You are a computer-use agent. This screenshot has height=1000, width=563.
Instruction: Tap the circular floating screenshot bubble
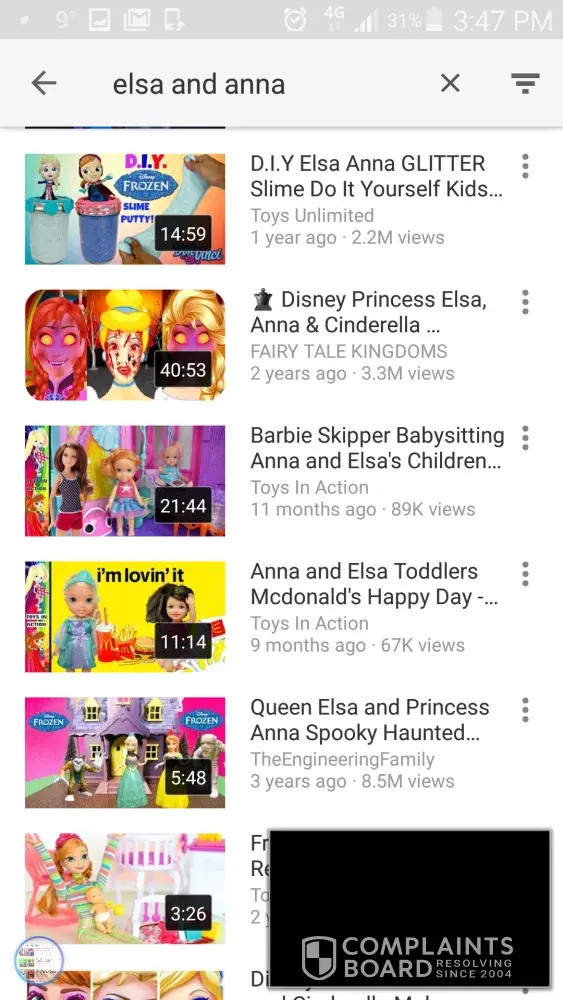tap(40, 960)
